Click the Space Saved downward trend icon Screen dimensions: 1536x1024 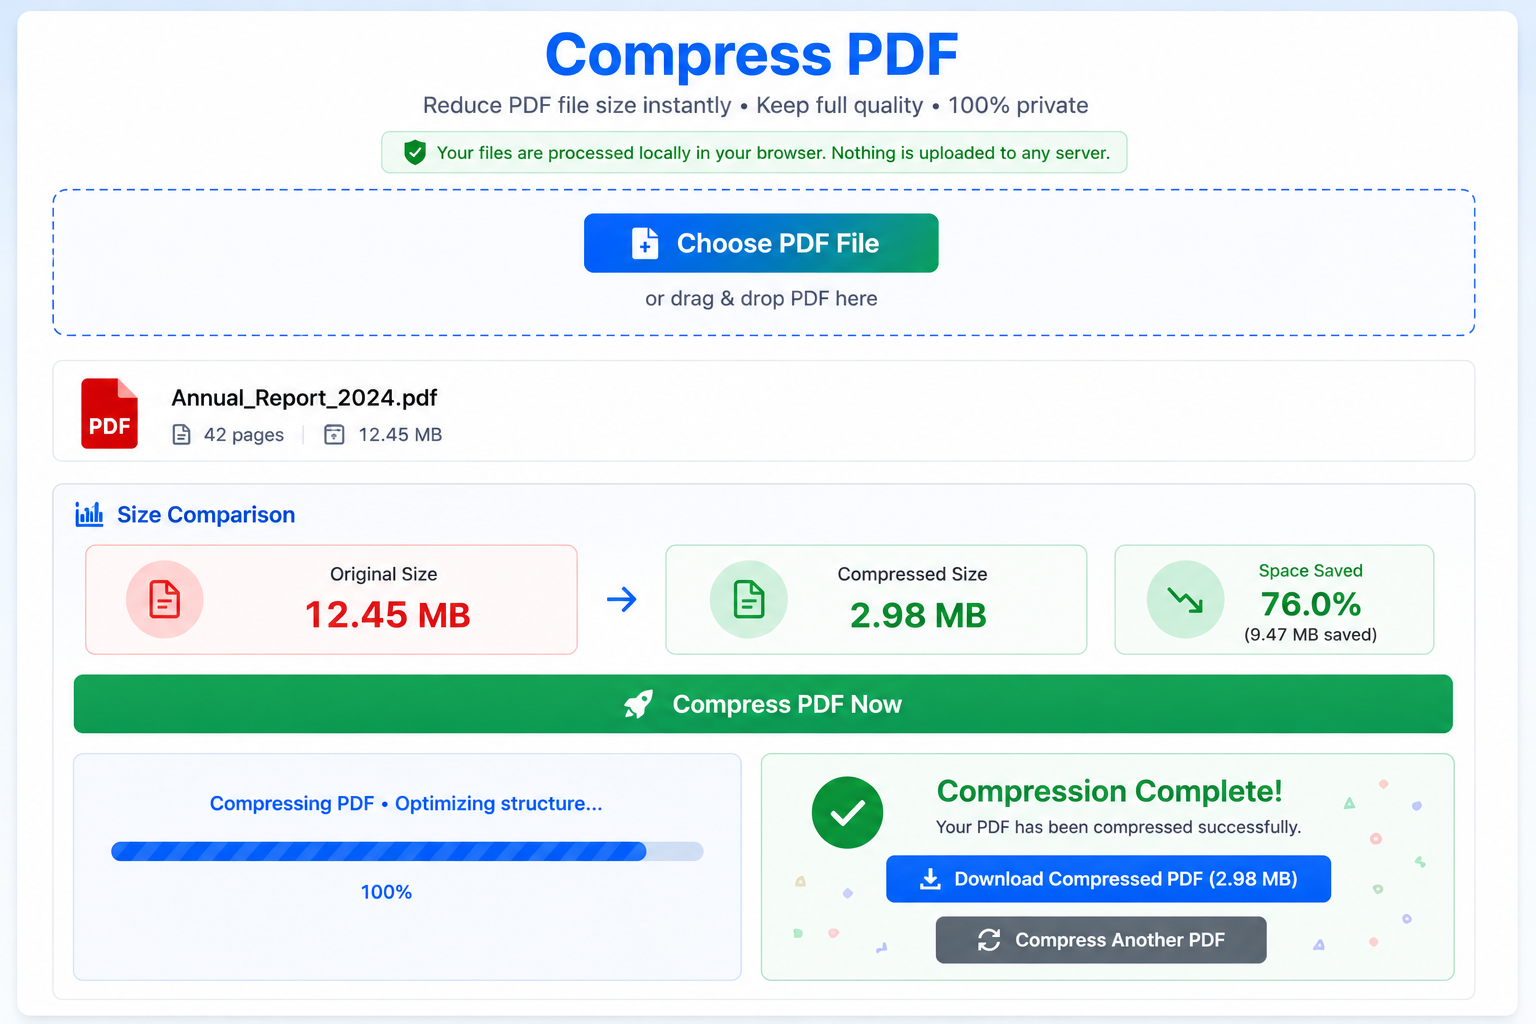point(1186,599)
